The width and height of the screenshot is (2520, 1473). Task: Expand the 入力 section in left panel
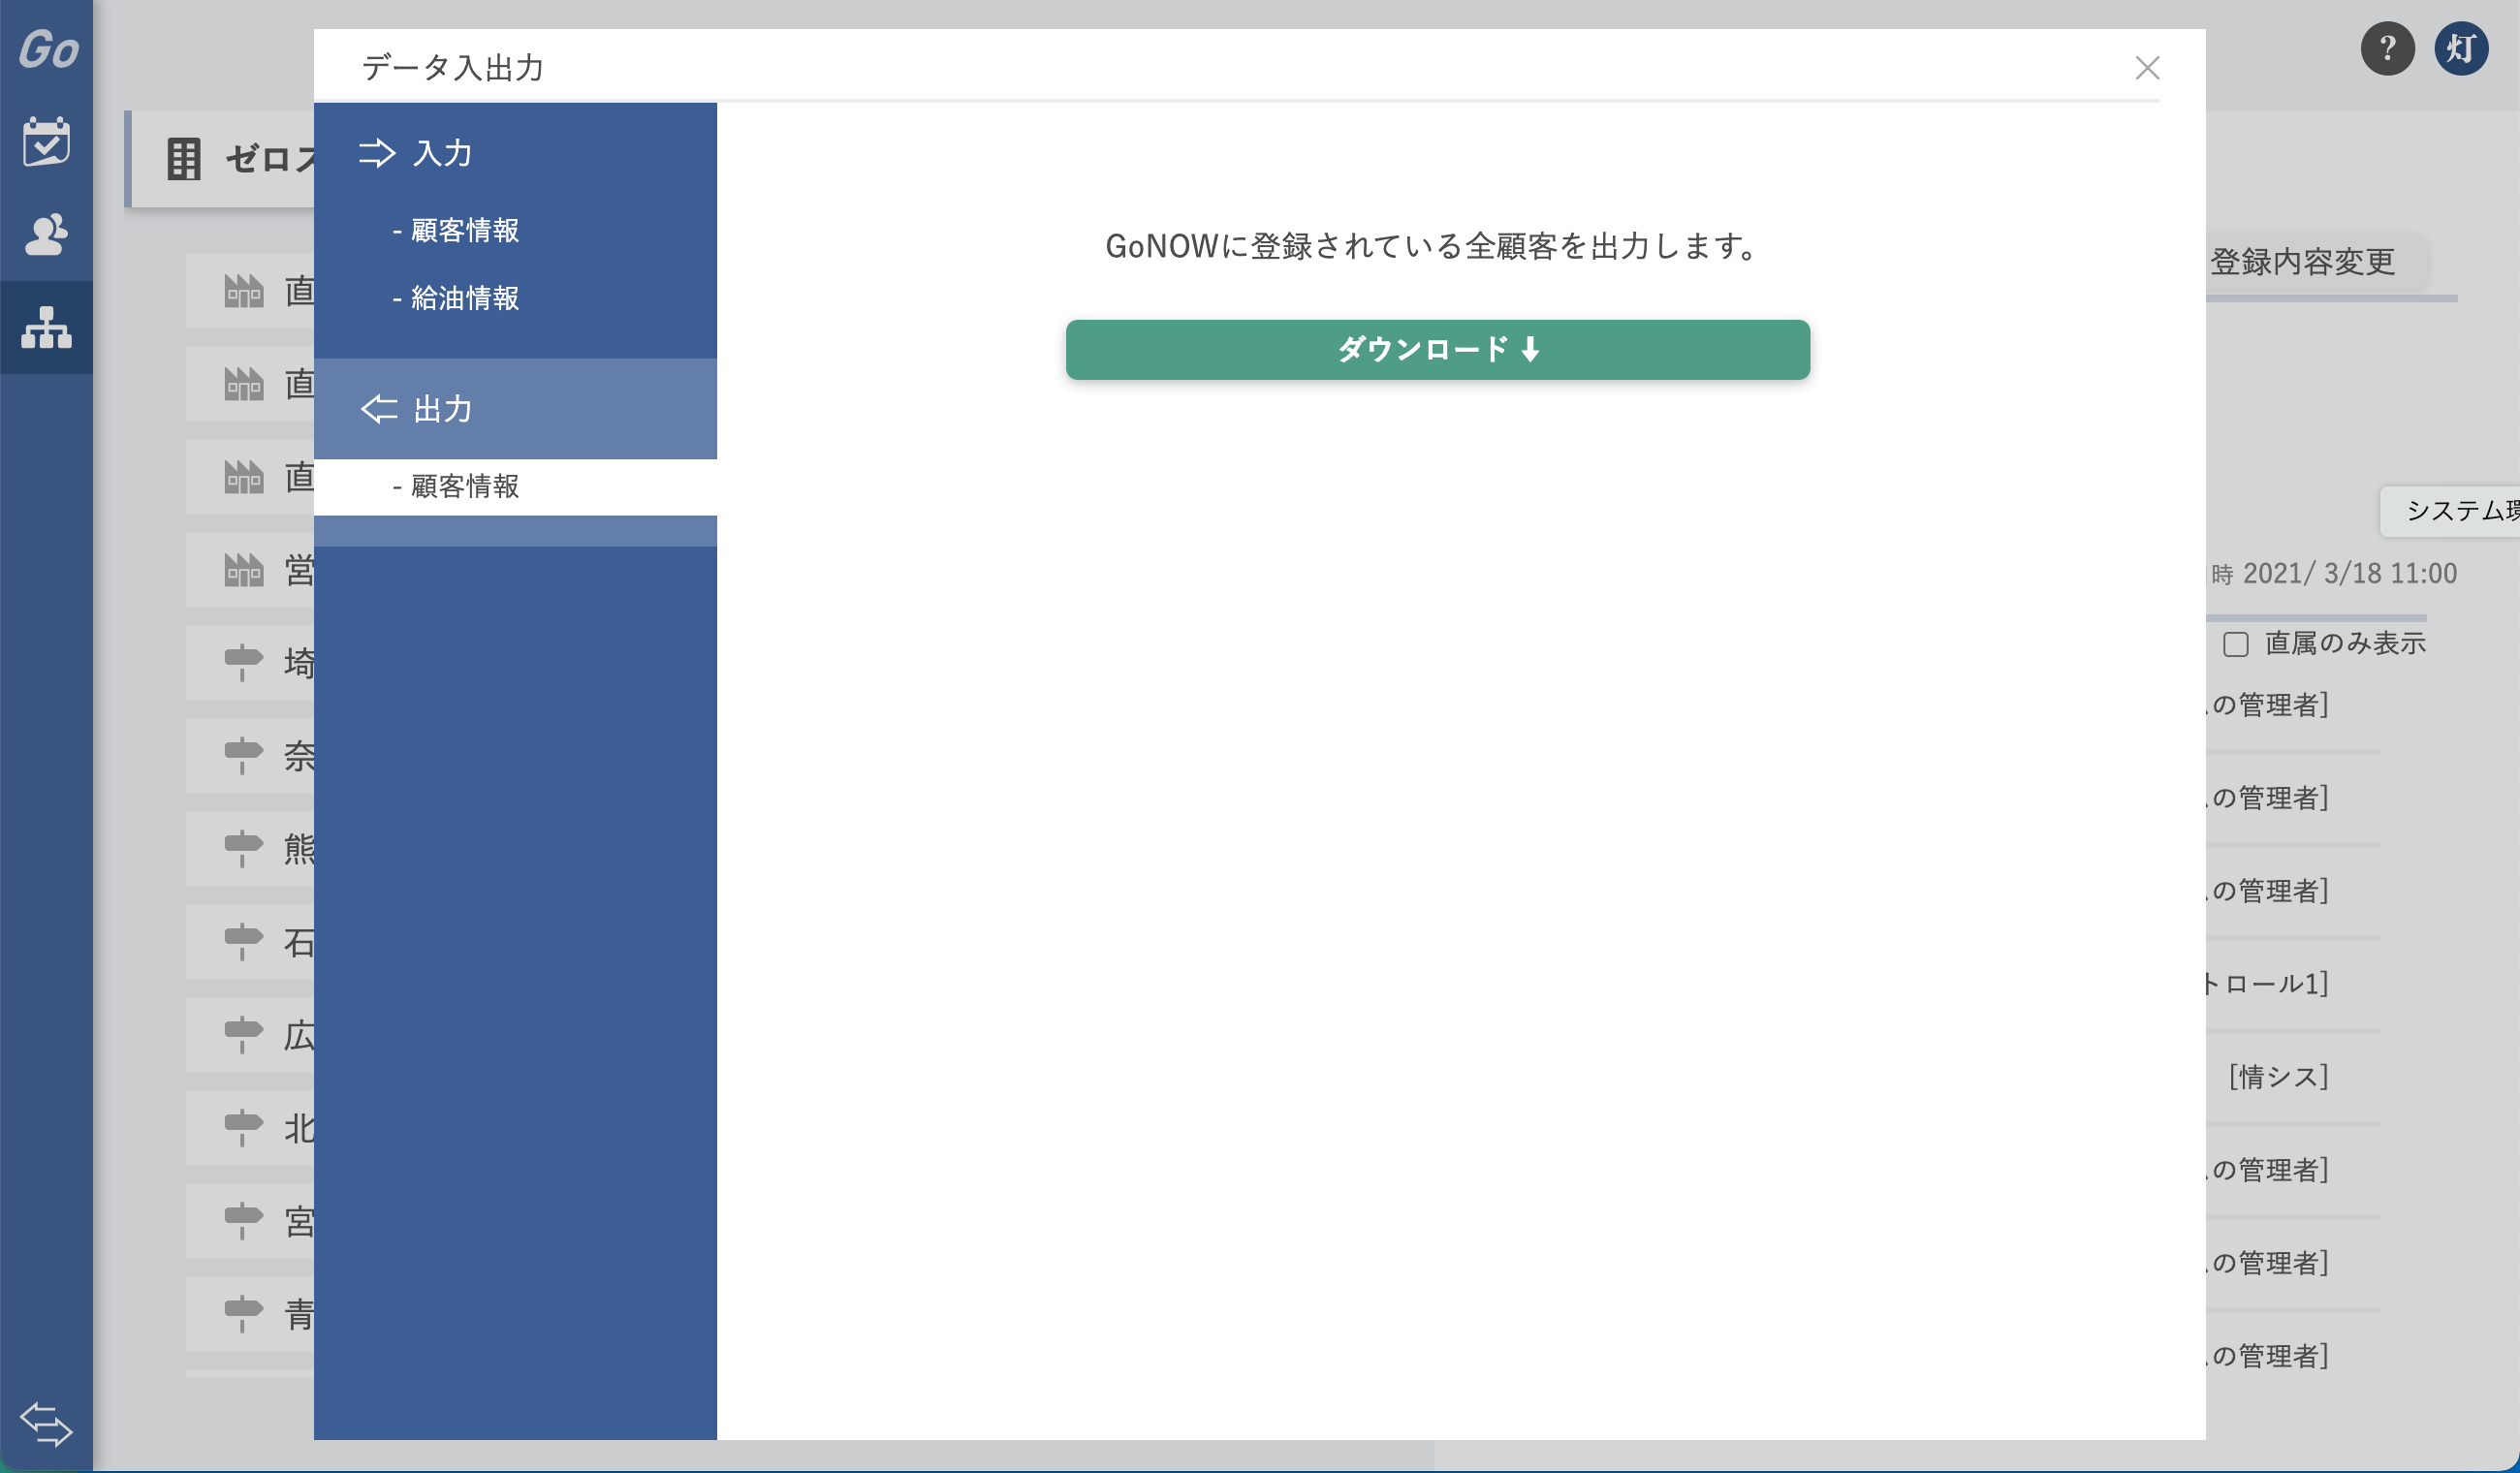pyautogui.click(x=442, y=152)
